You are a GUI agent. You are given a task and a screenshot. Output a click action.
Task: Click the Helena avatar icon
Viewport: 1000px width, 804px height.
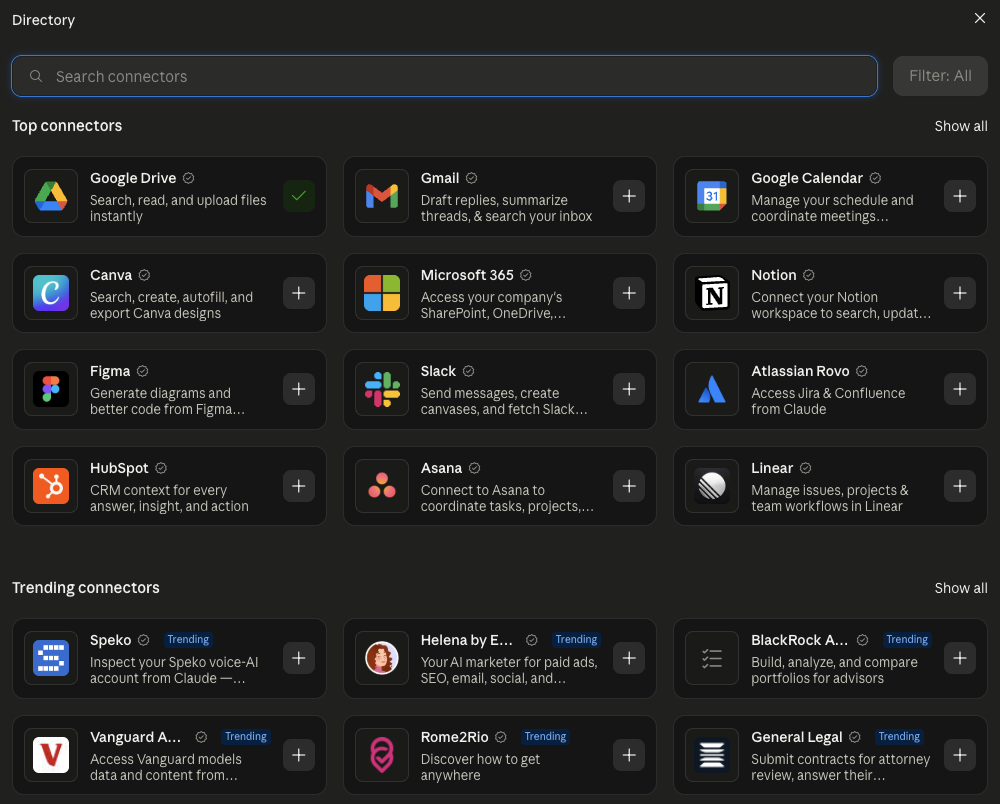[x=382, y=658]
